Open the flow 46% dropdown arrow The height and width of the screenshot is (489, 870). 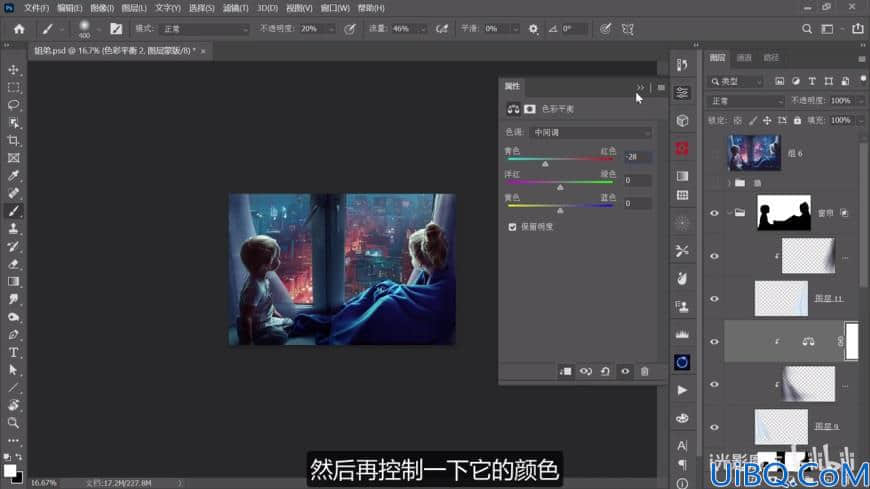tap(423, 29)
